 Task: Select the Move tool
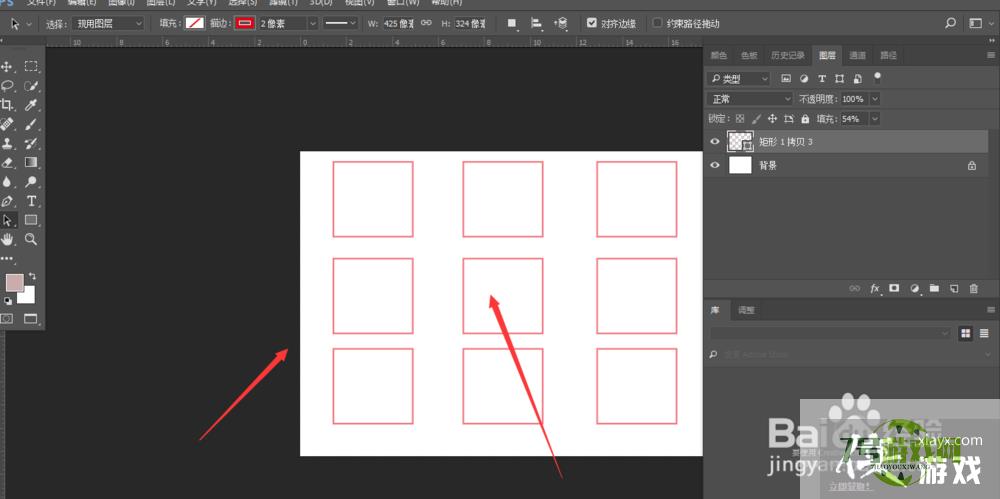pos(7,66)
